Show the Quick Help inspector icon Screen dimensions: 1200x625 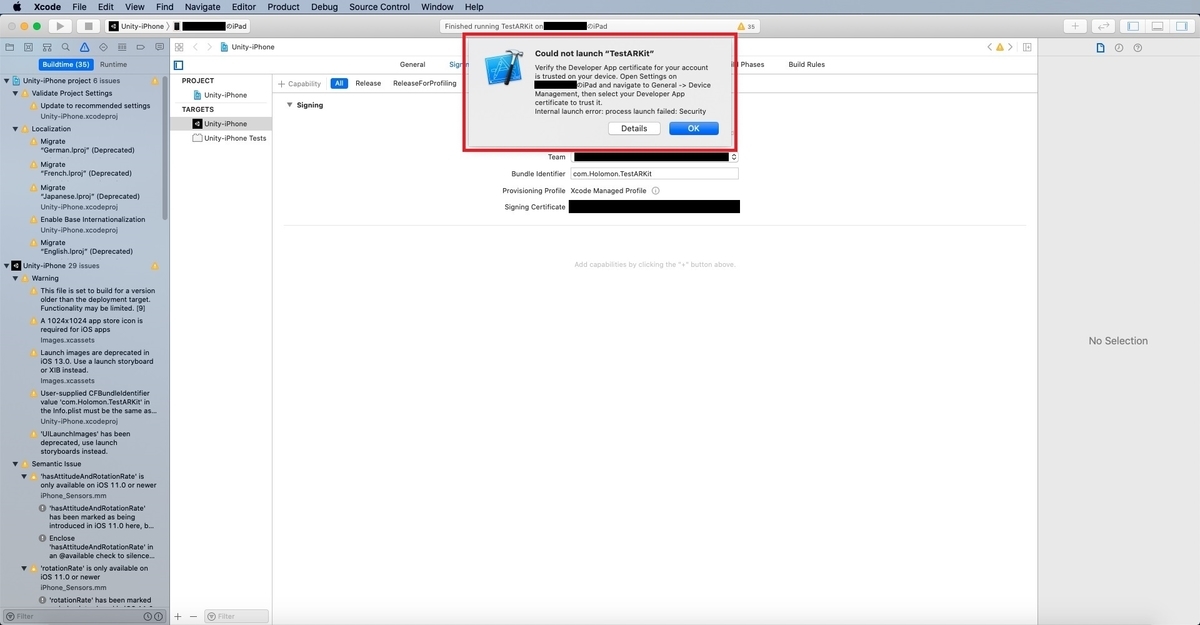pyautogui.click(x=1138, y=47)
